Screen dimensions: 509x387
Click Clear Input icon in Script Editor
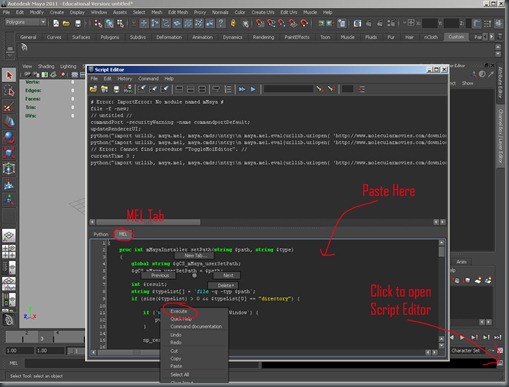(x=153, y=89)
